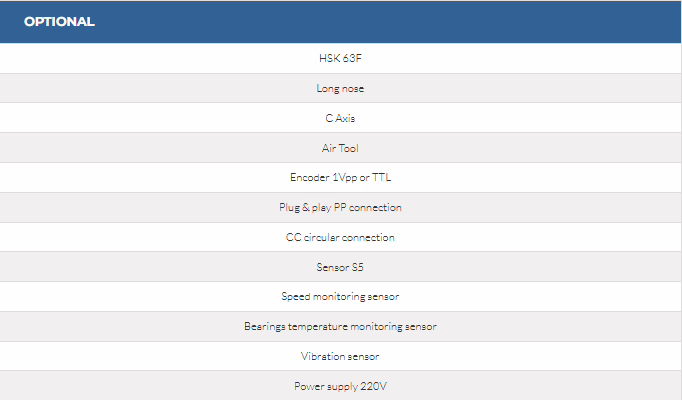The width and height of the screenshot is (682, 400).
Task: Click the Long nose option
Action: pos(340,88)
